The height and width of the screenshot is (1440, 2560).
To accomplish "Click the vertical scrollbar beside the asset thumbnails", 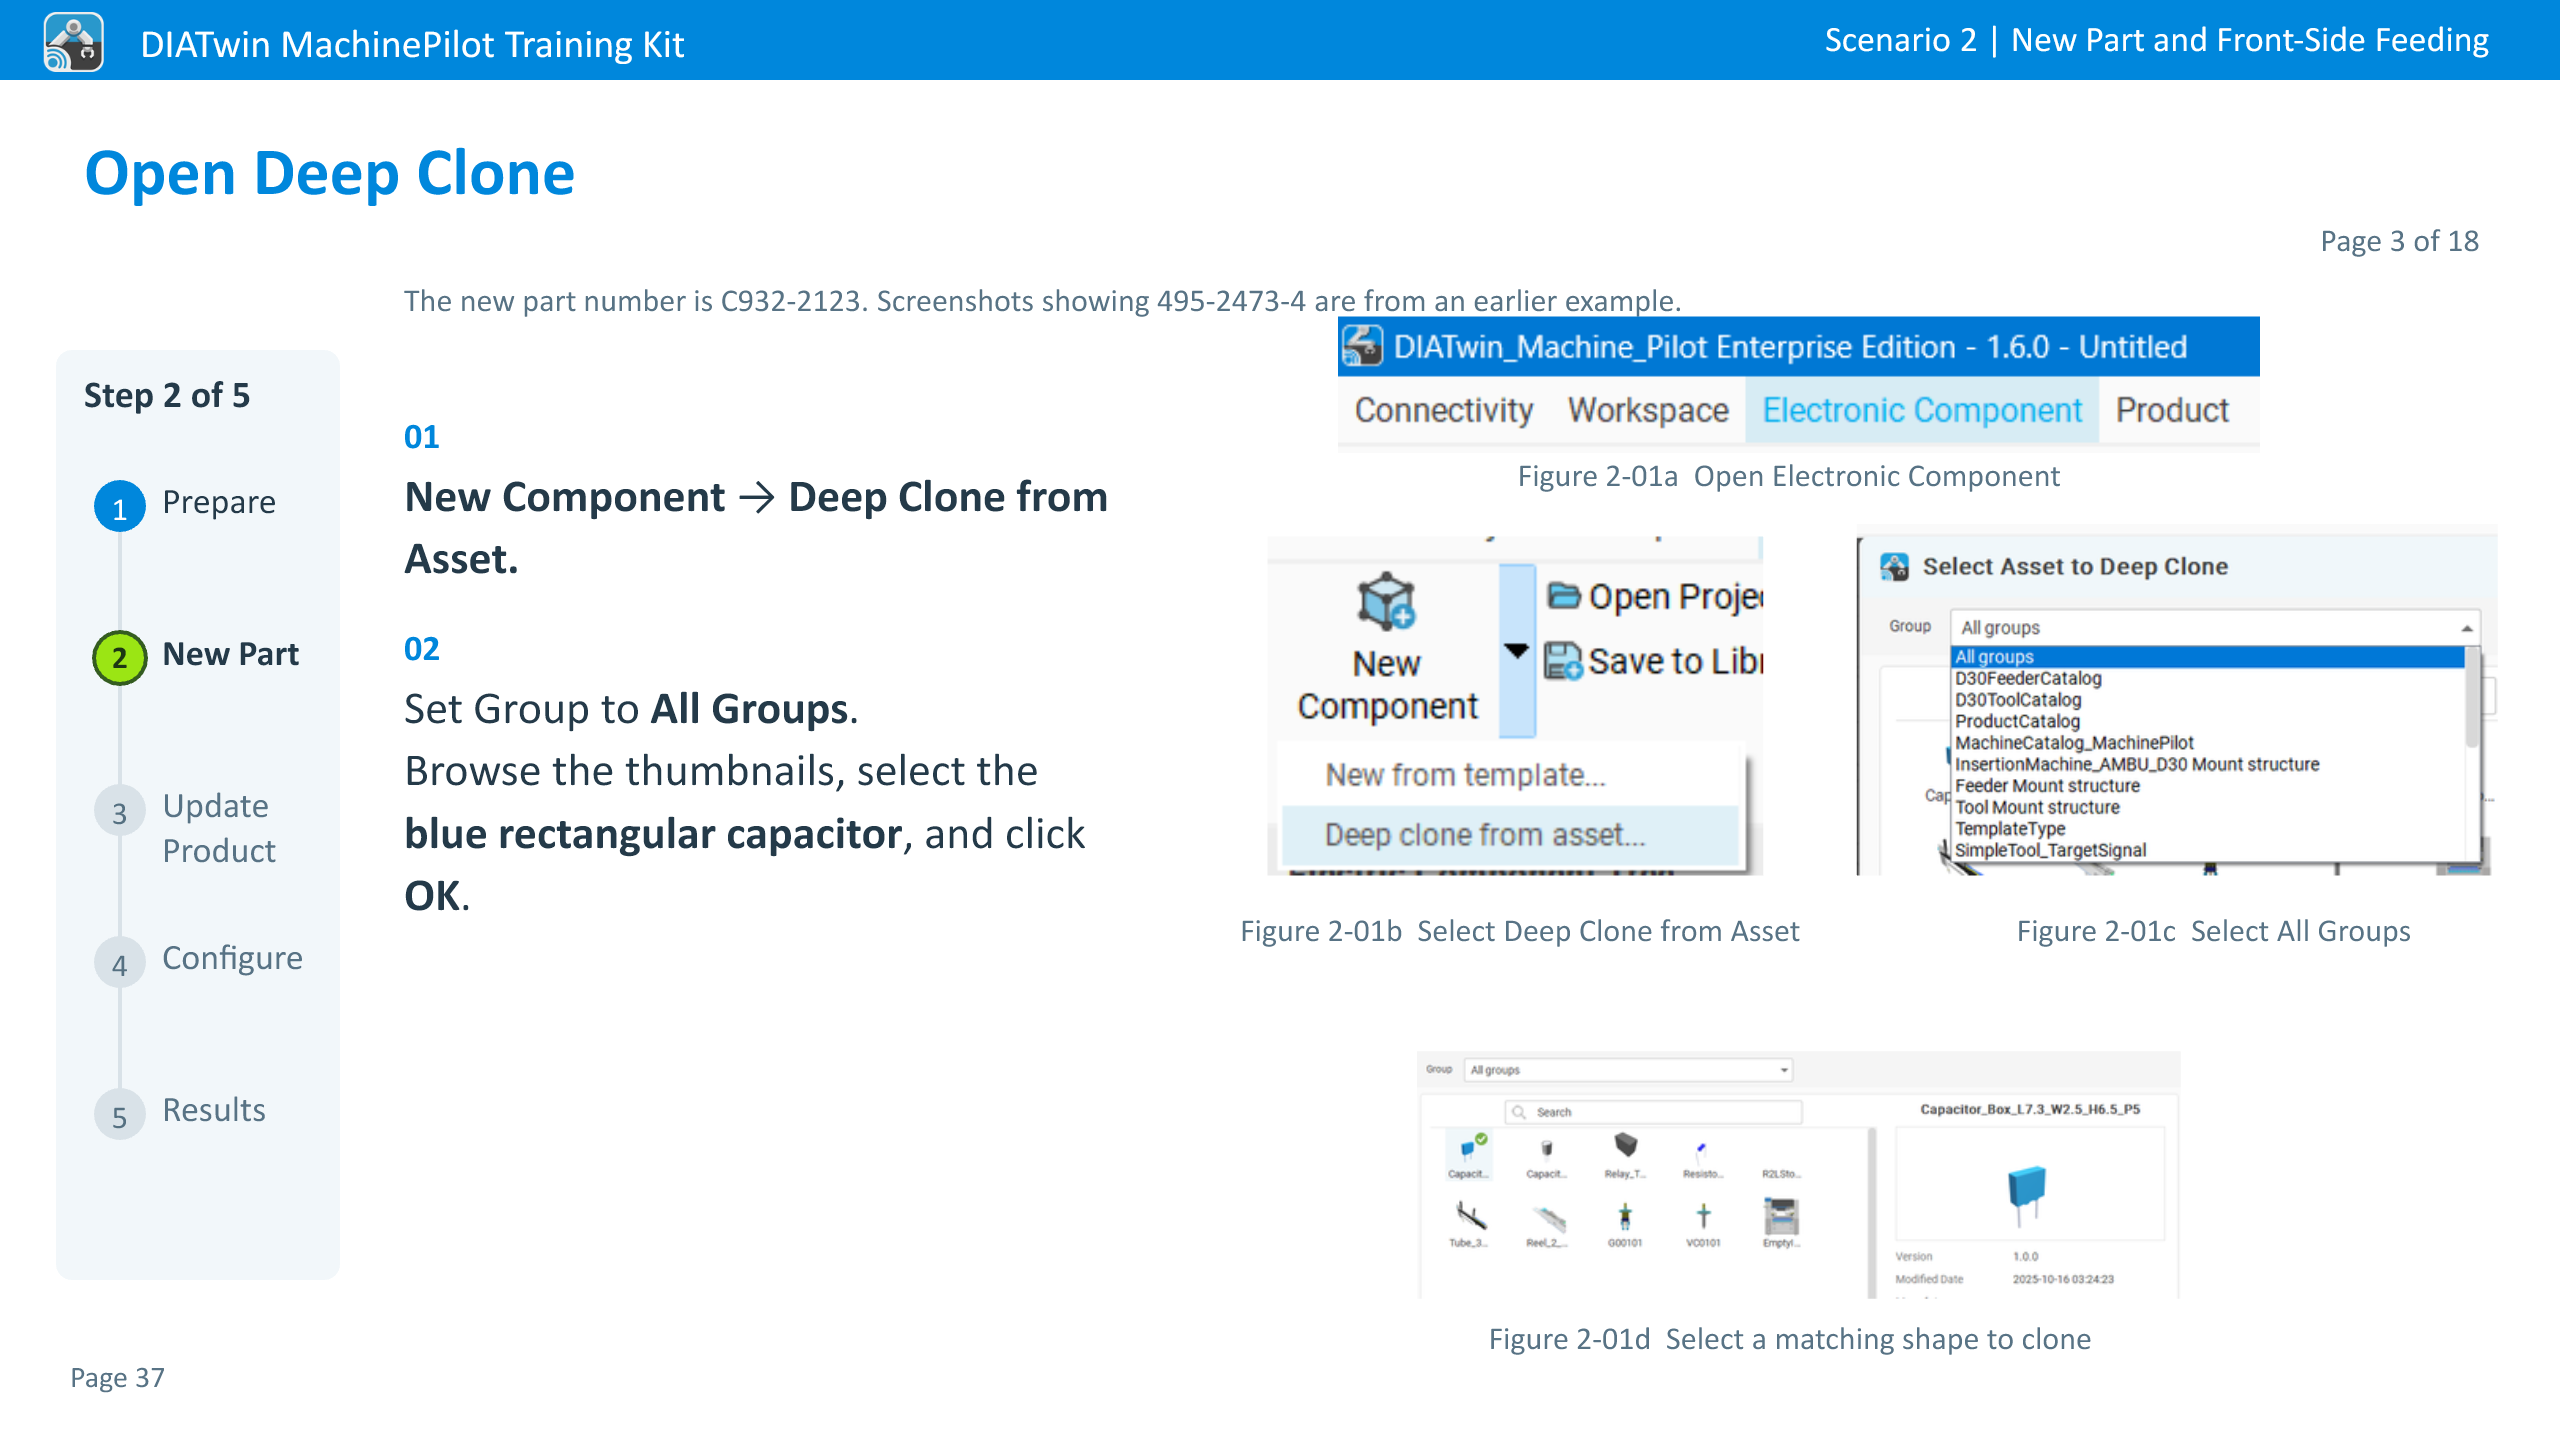I will point(1872,1212).
